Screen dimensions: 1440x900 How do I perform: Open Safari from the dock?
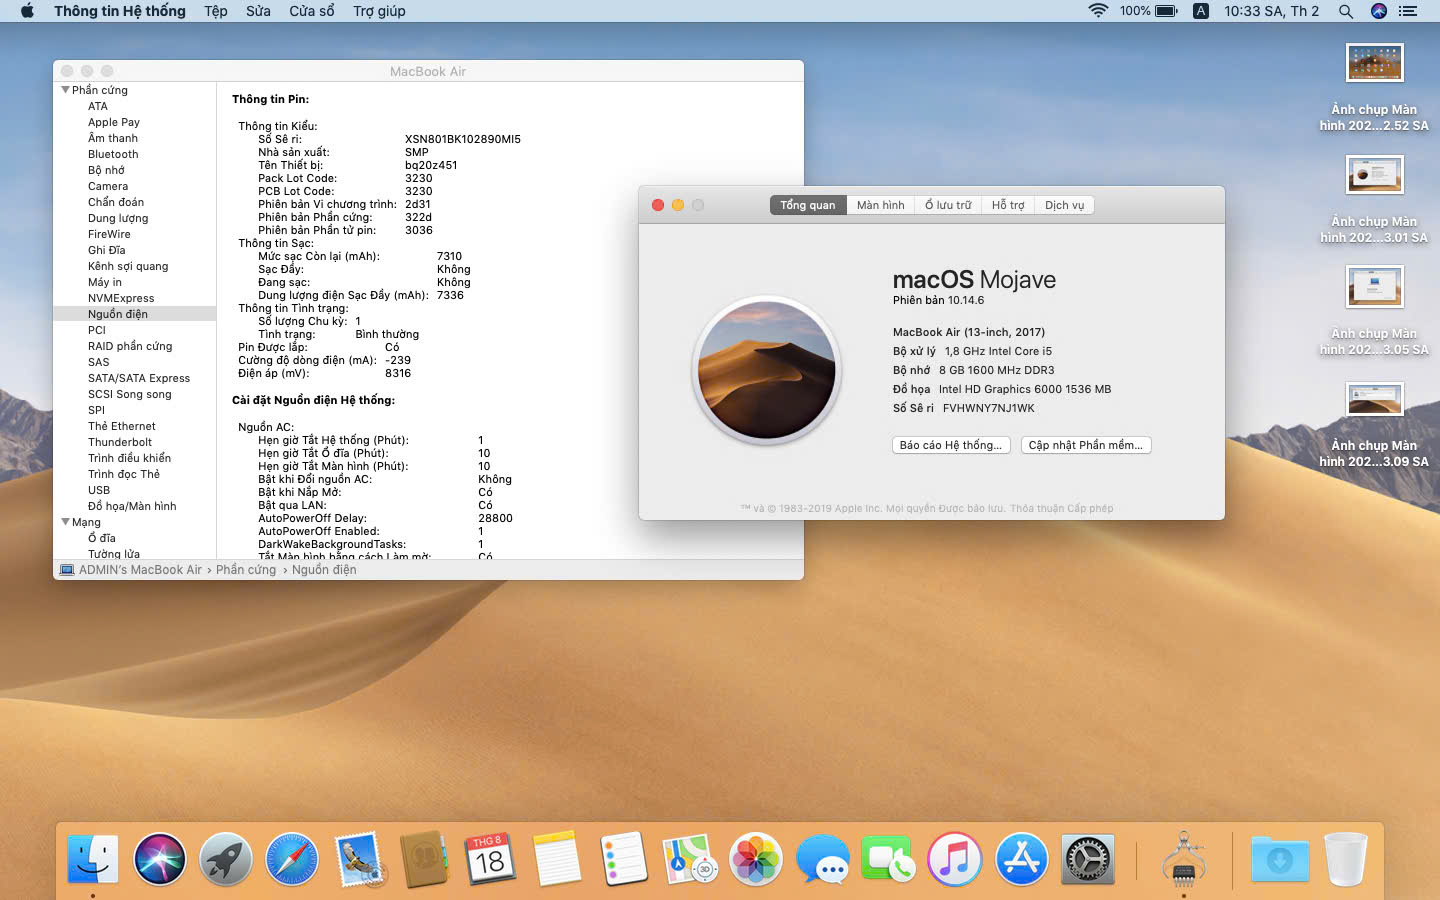point(291,860)
